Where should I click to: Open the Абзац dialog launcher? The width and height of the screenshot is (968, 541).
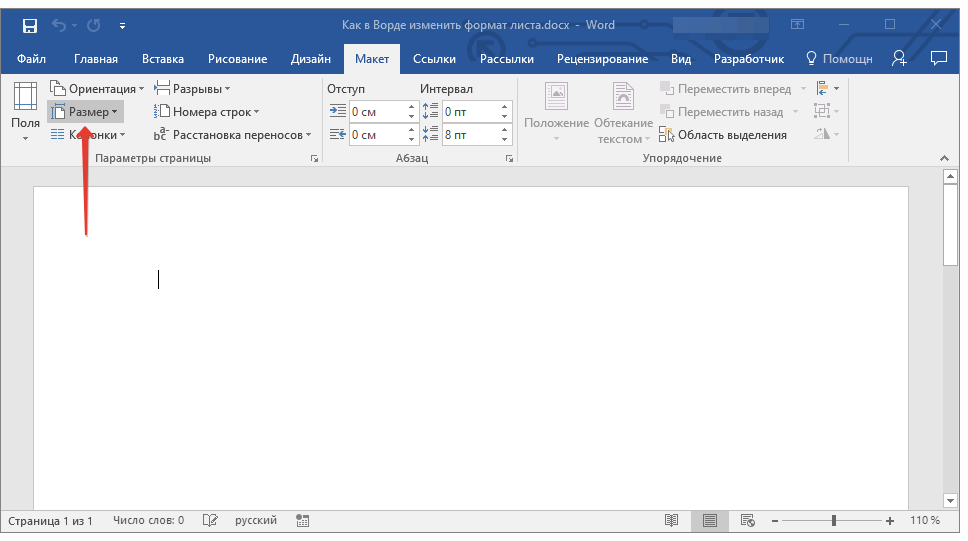509,159
